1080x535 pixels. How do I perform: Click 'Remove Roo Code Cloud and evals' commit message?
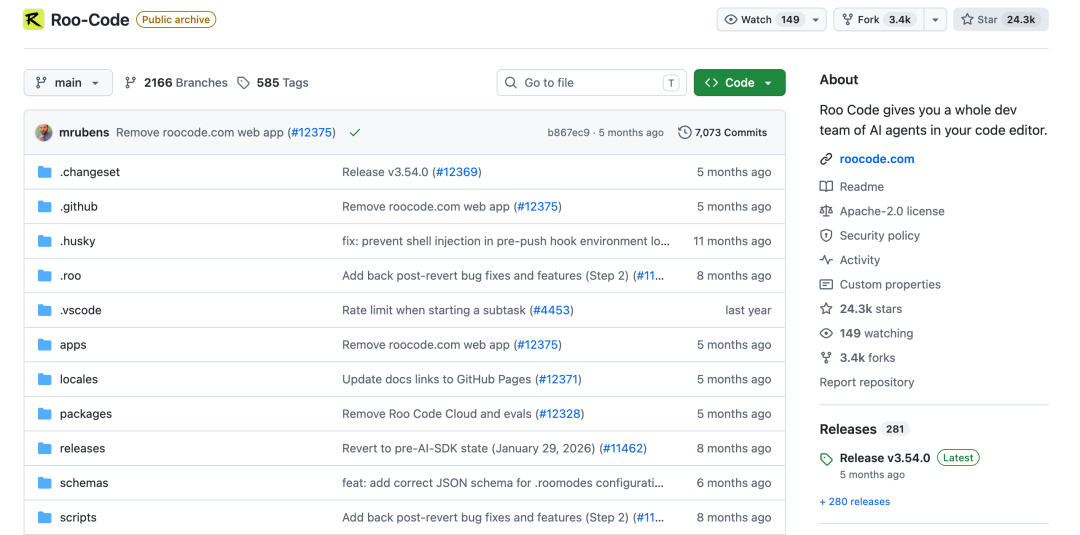437,414
